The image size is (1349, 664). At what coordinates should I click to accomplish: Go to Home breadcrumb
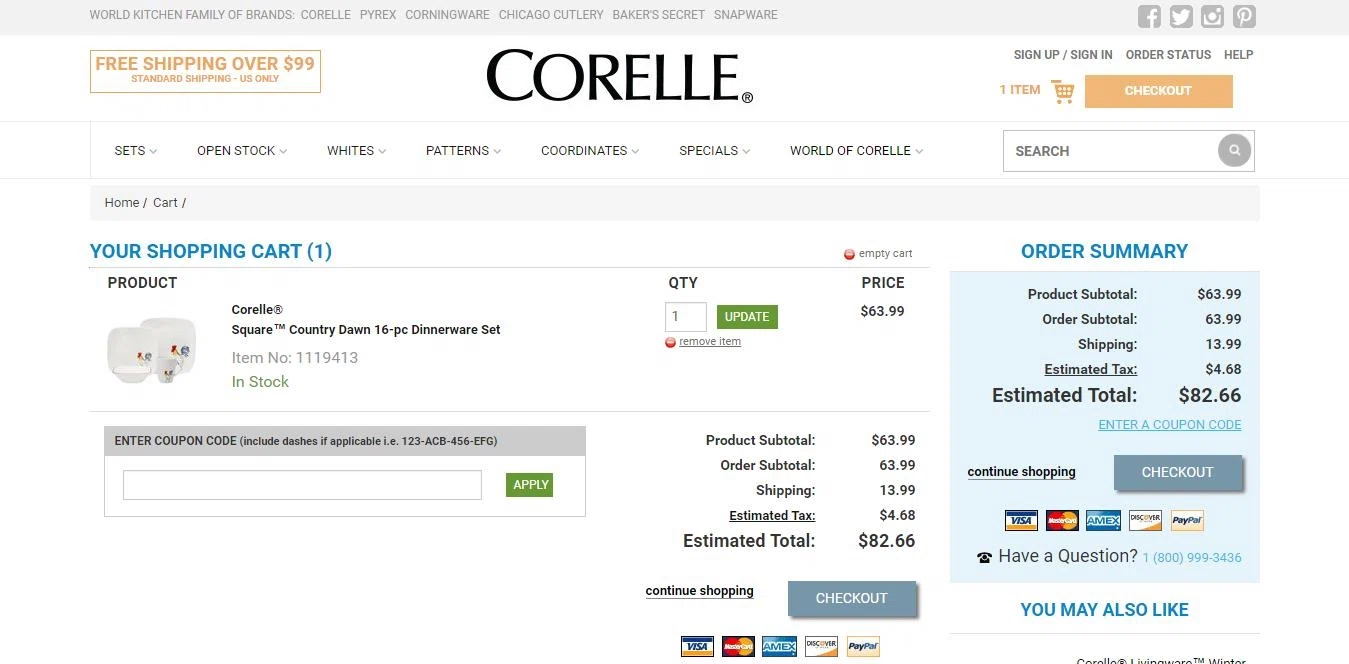pyautogui.click(x=122, y=203)
